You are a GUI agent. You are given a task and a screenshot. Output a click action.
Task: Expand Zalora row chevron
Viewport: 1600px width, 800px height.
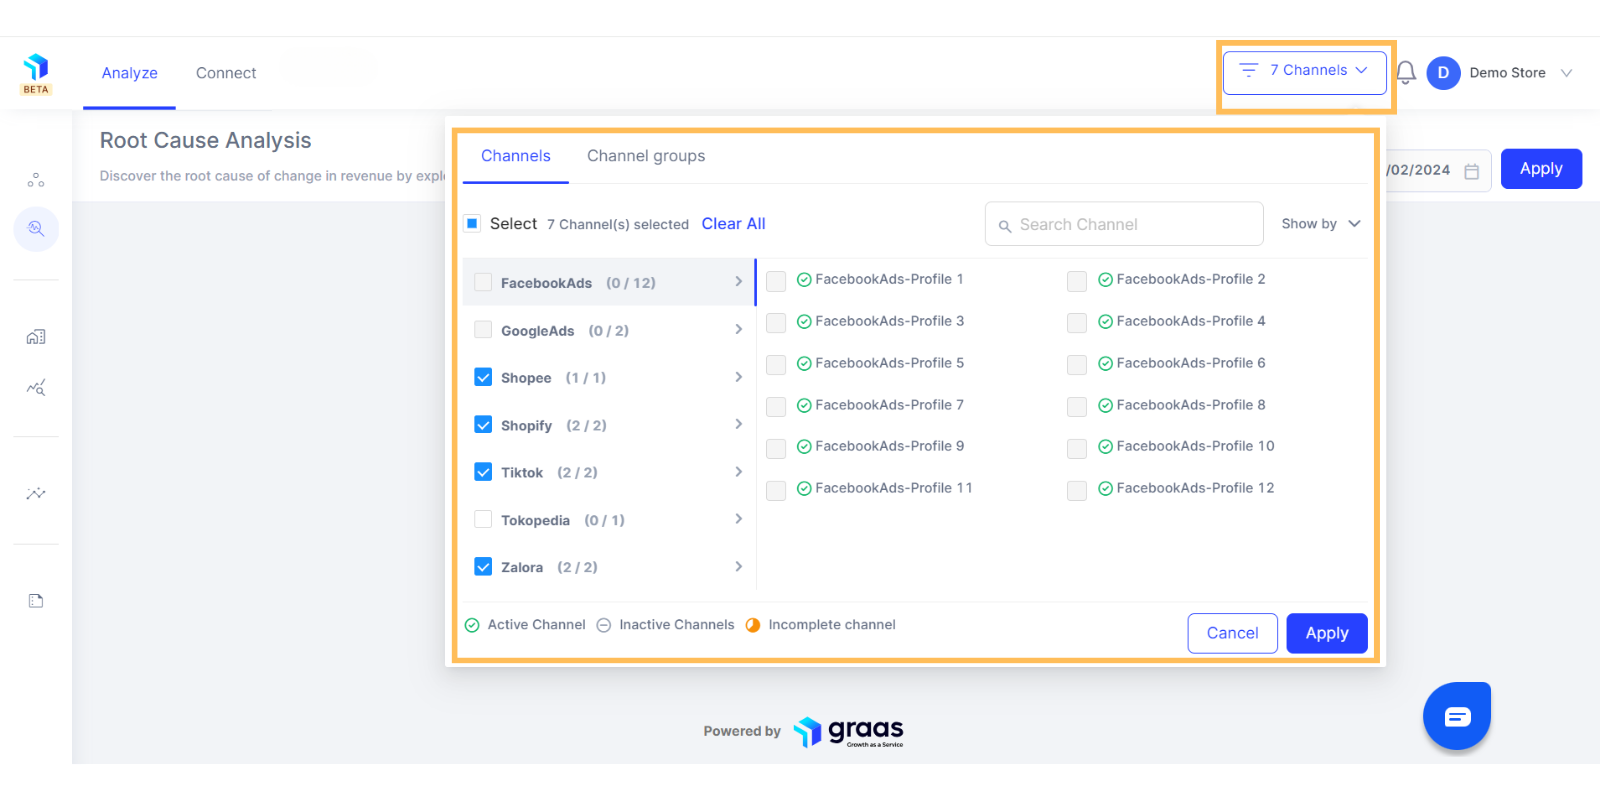click(739, 566)
